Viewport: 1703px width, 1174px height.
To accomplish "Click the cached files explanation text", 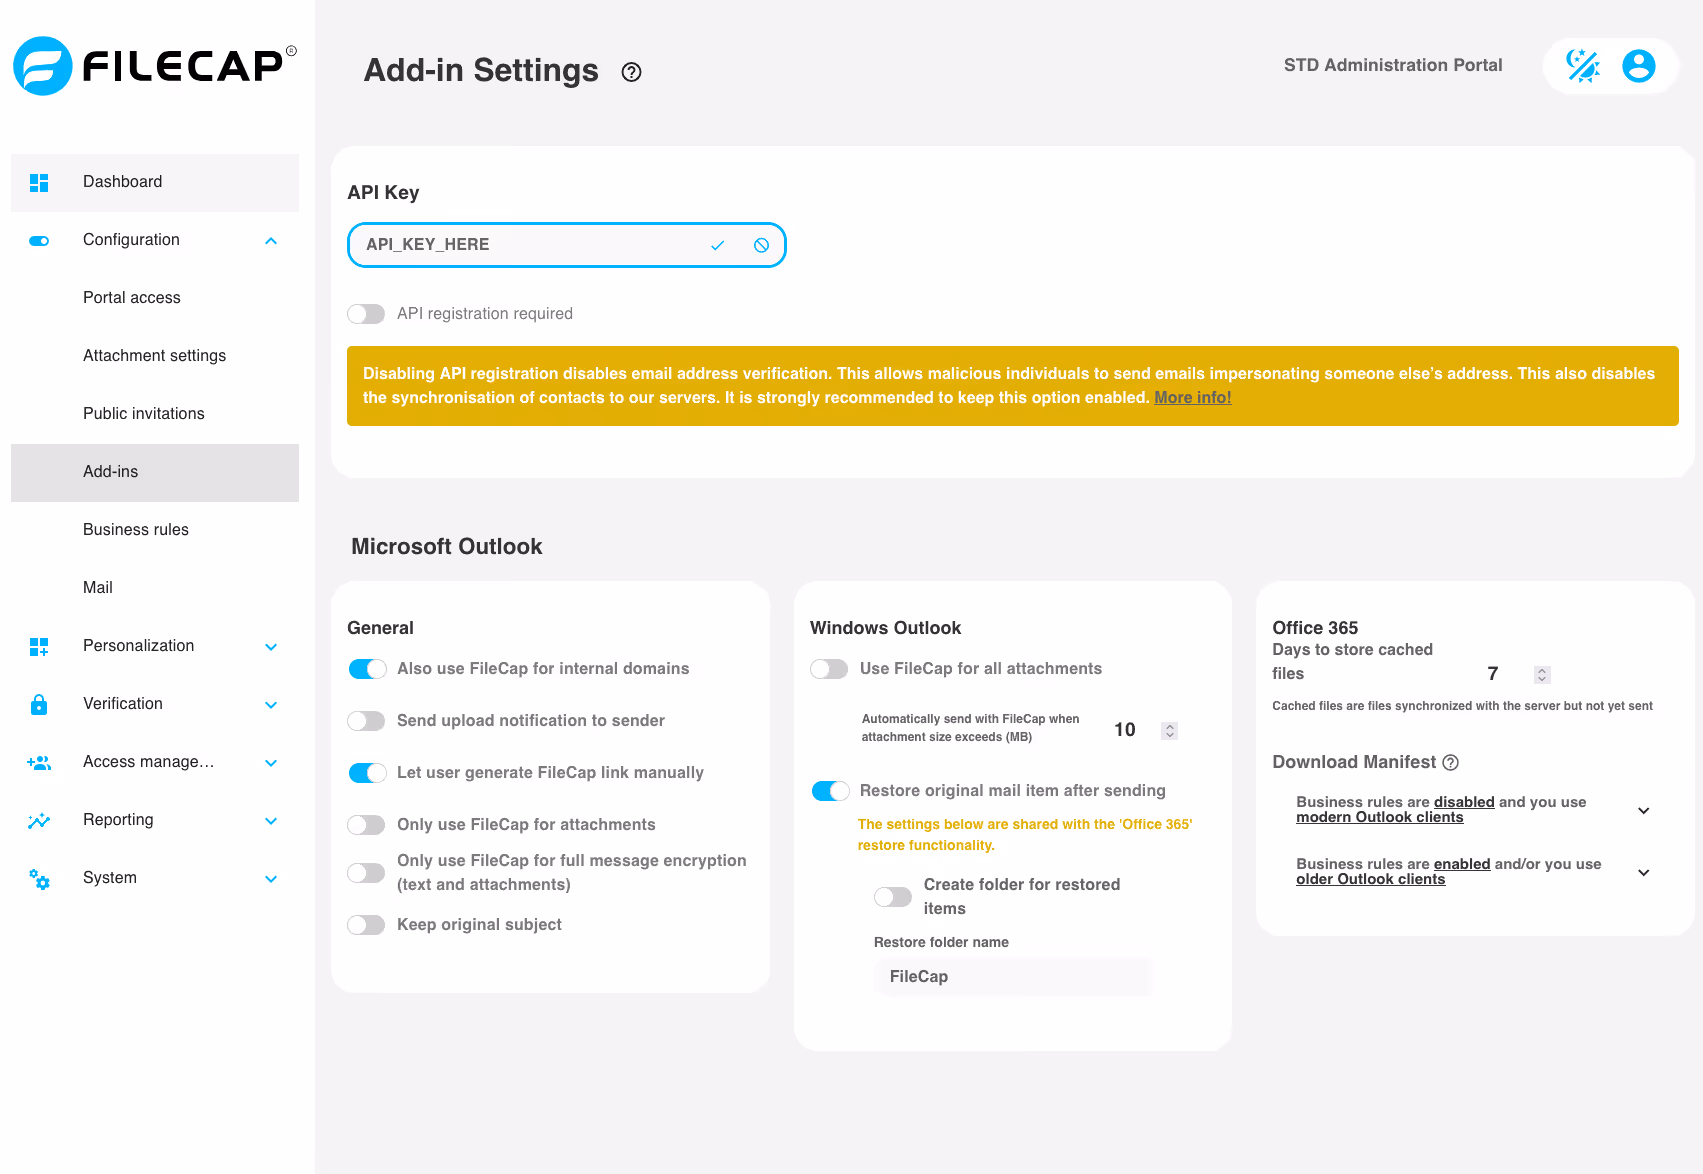I will click(1462, 706).
